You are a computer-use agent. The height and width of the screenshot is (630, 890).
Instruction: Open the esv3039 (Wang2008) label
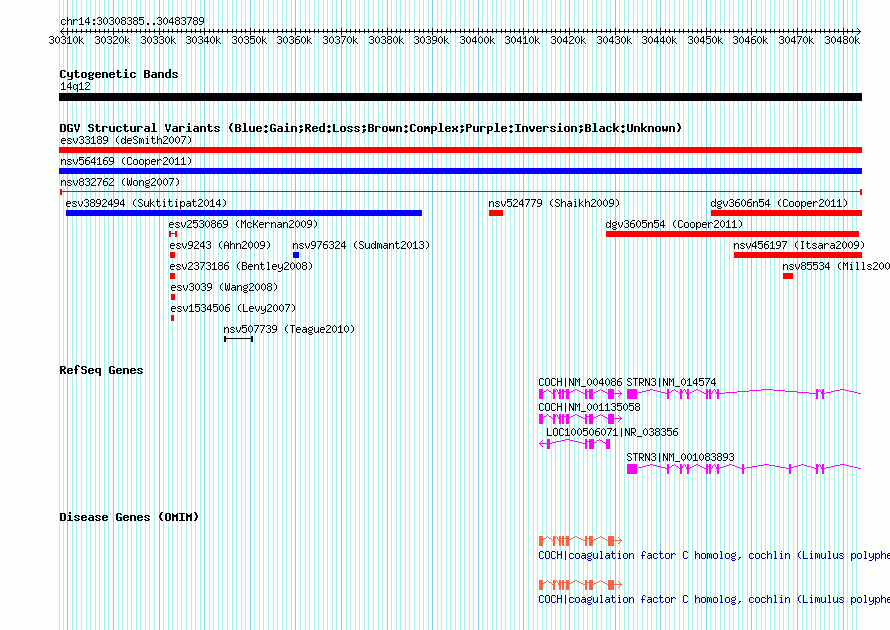pos(224,287)
